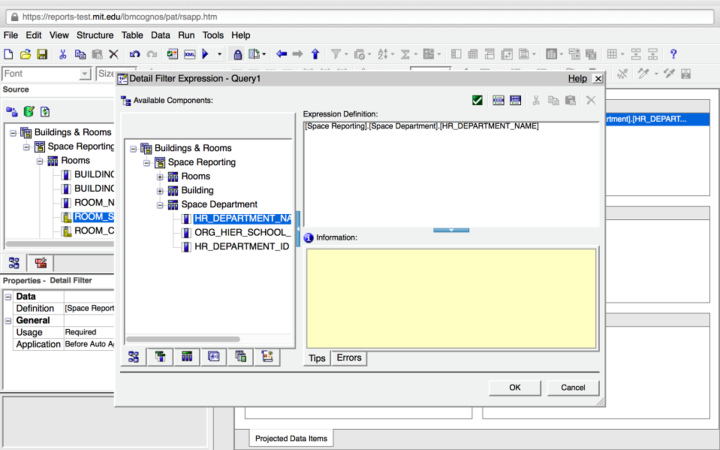720x450 pixels.
Task: Click the lock icon in main toolbar
Action: point(238,54)
